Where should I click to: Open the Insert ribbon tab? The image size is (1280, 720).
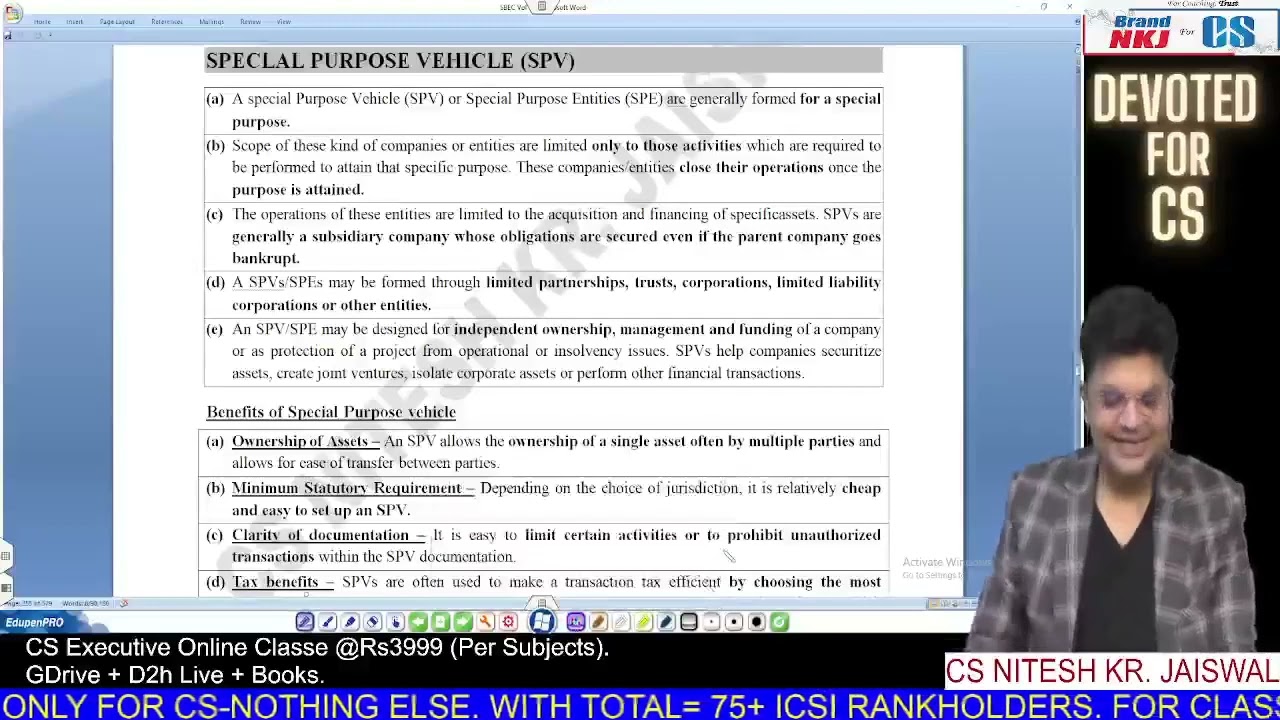tap(74, 22)
